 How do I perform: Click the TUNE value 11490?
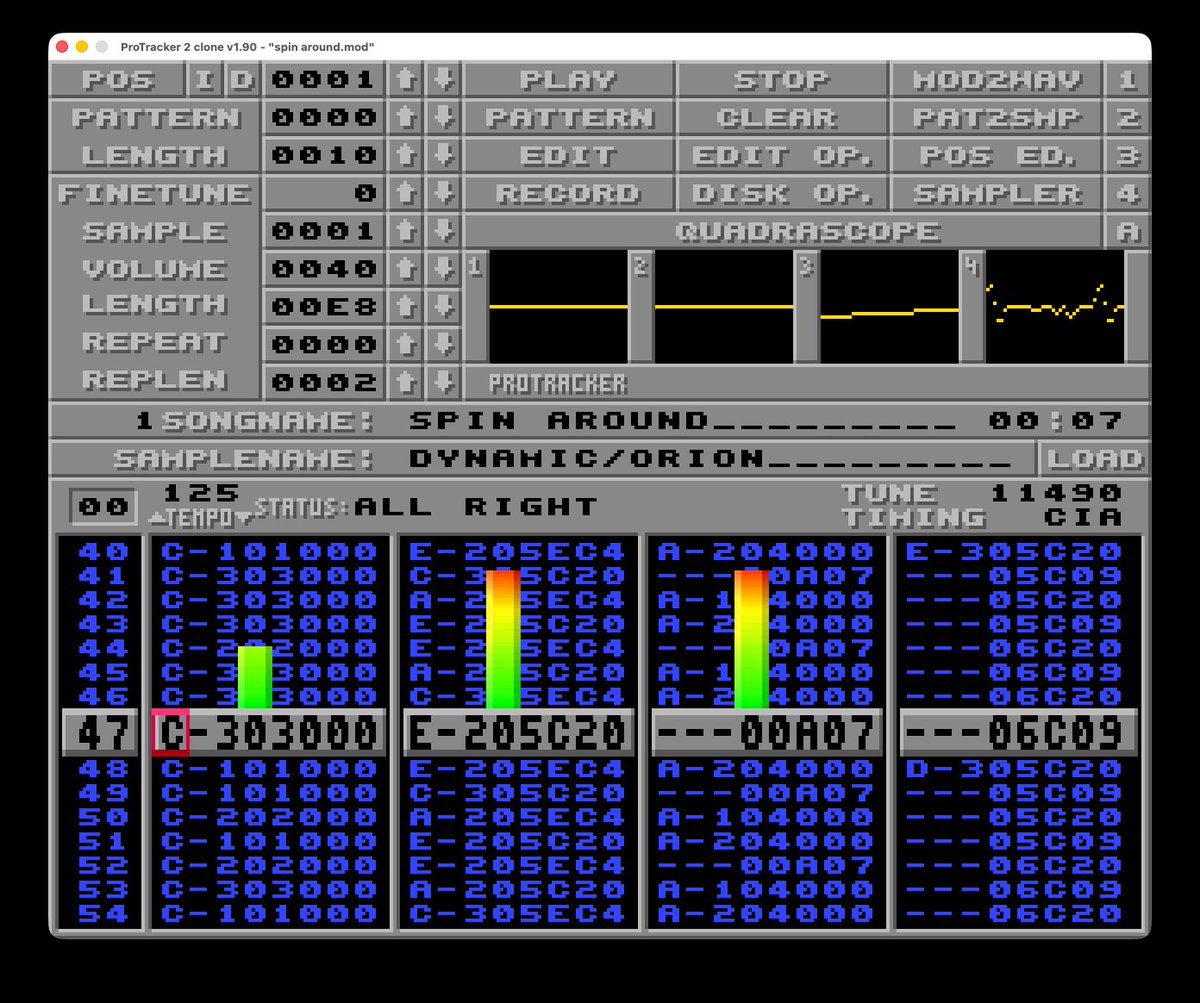1056,493
